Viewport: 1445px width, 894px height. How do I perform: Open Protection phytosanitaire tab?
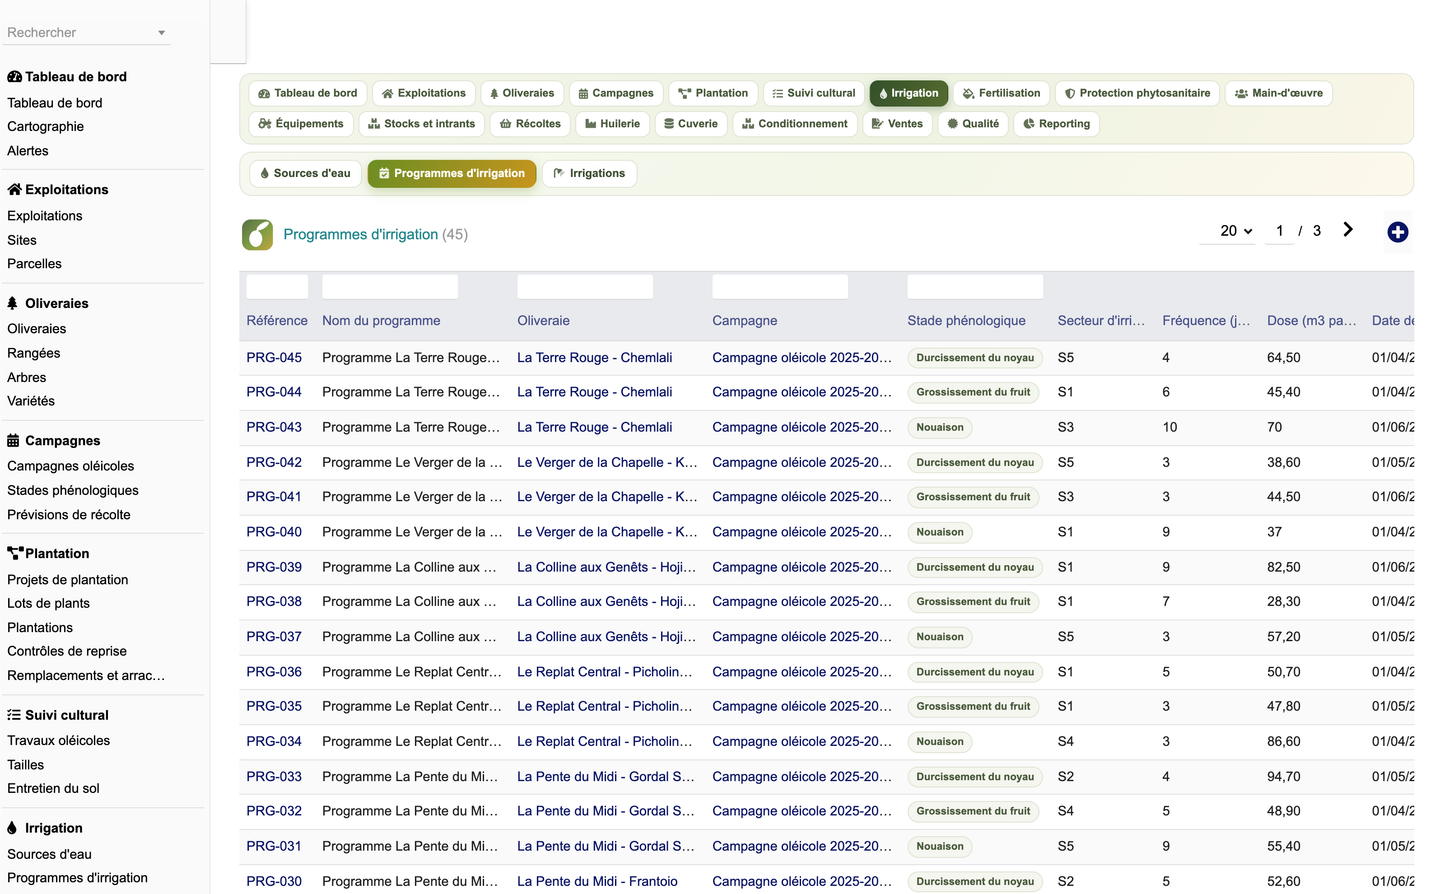(x=1137, y=93)
